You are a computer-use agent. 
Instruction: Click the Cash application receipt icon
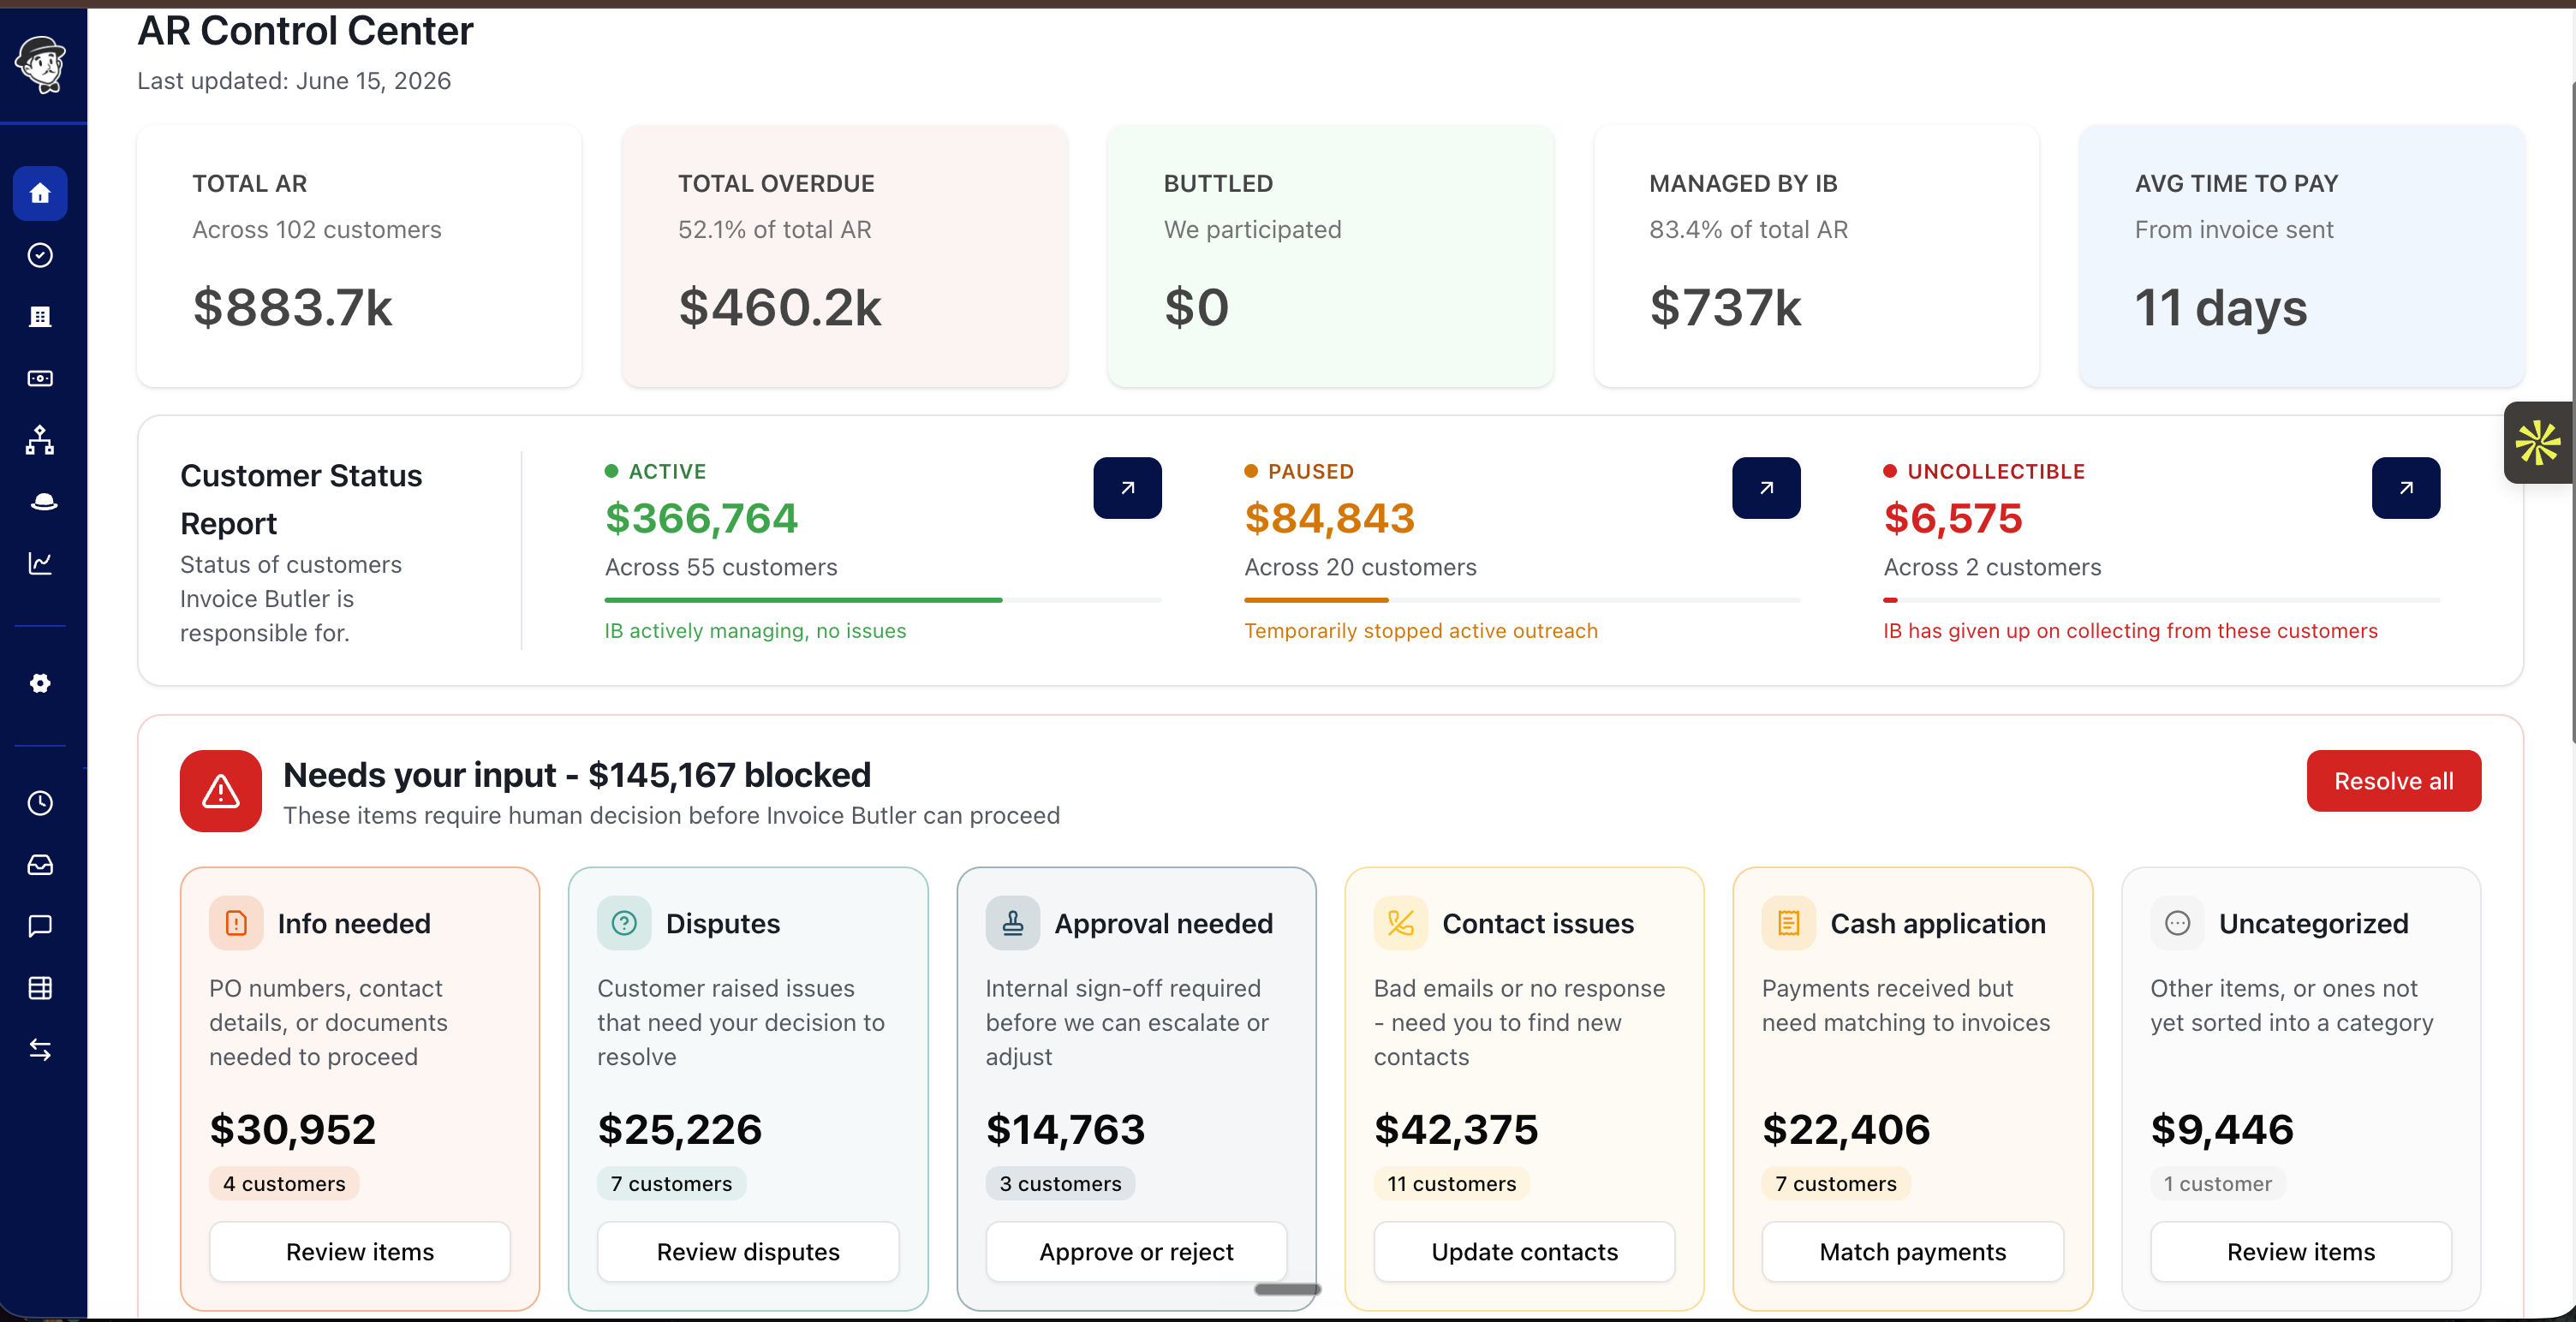1788,923
